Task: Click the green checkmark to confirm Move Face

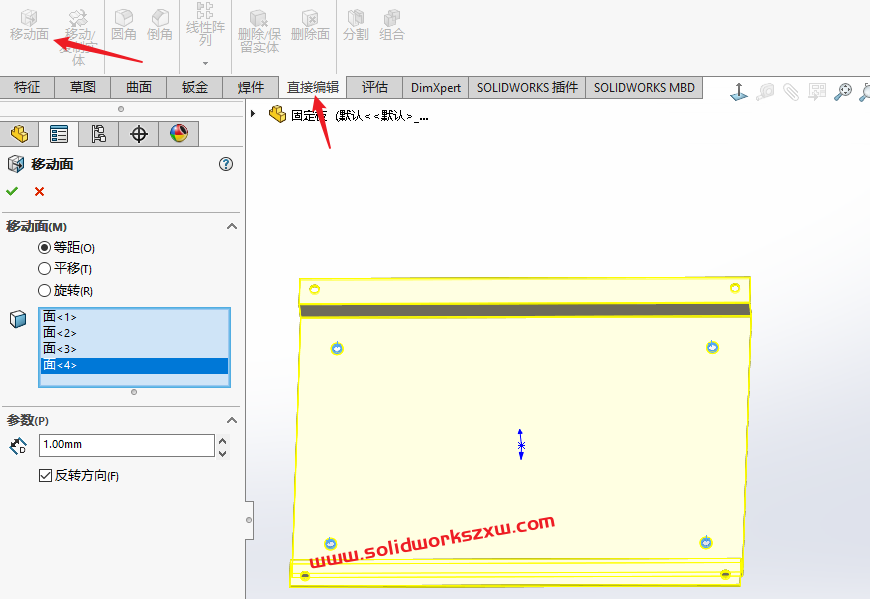Action: pos(12,191)
